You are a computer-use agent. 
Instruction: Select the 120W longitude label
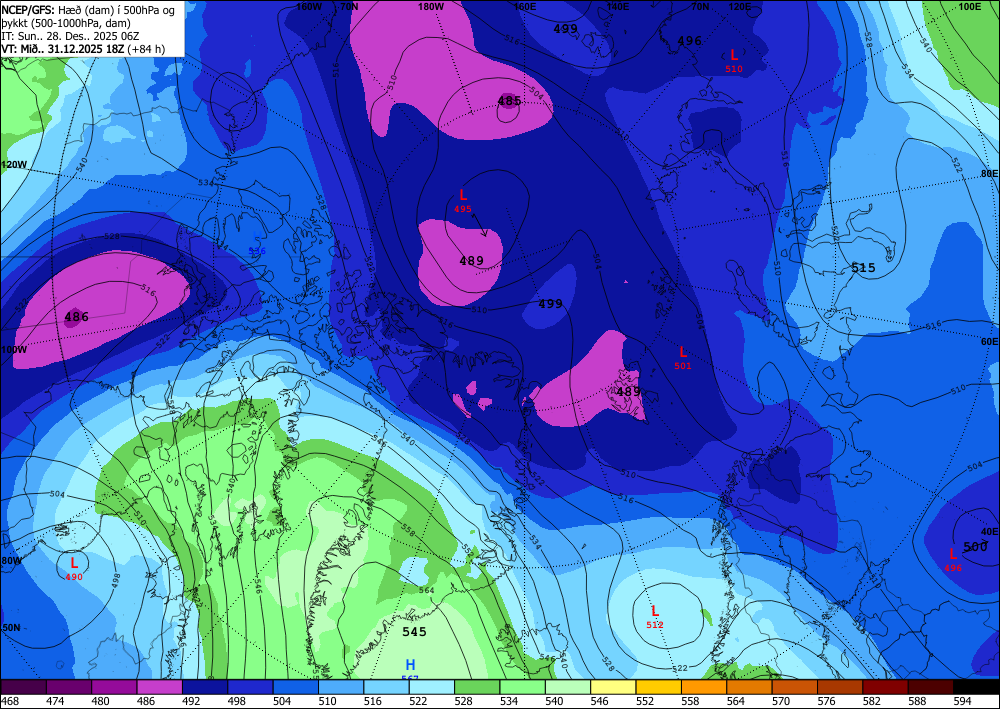coord(14,164)
